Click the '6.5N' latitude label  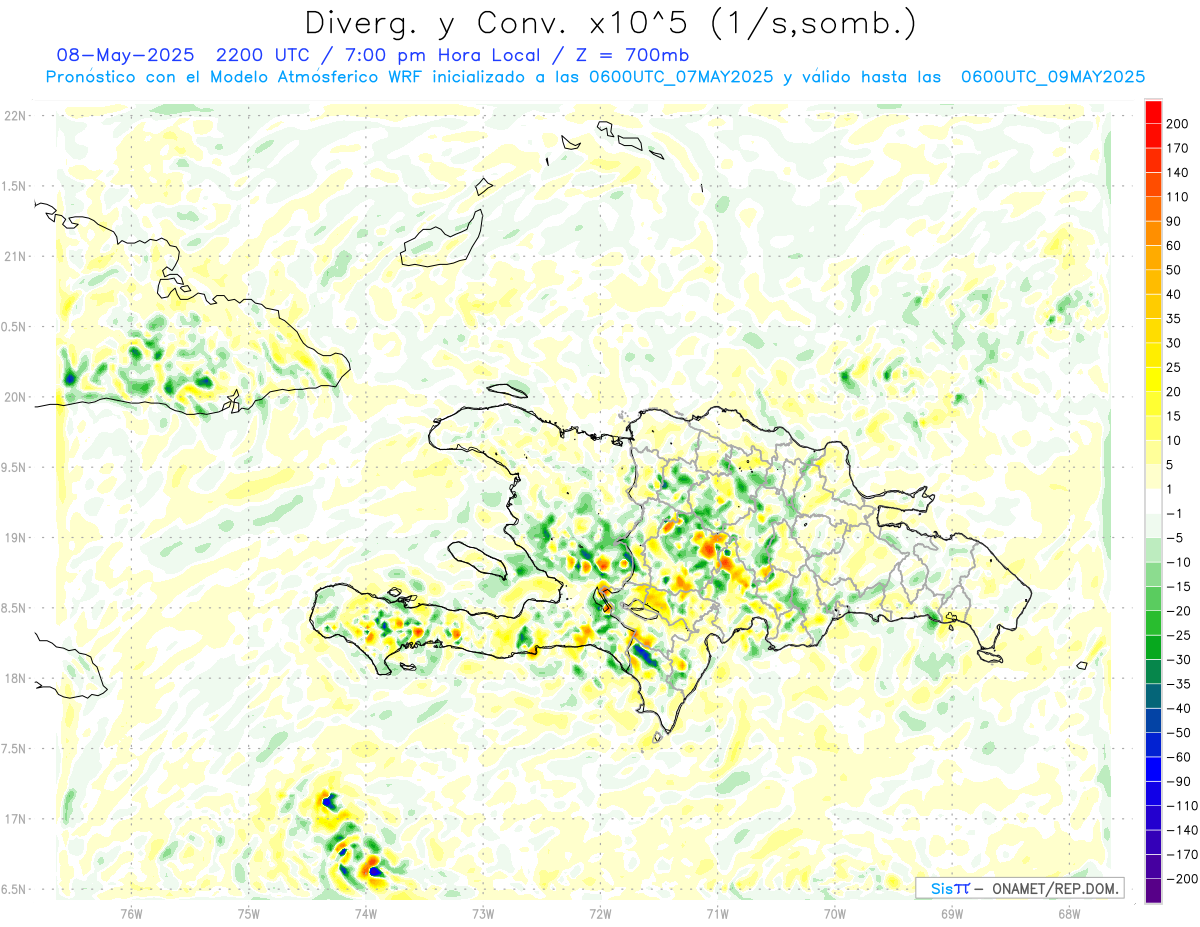14,889
